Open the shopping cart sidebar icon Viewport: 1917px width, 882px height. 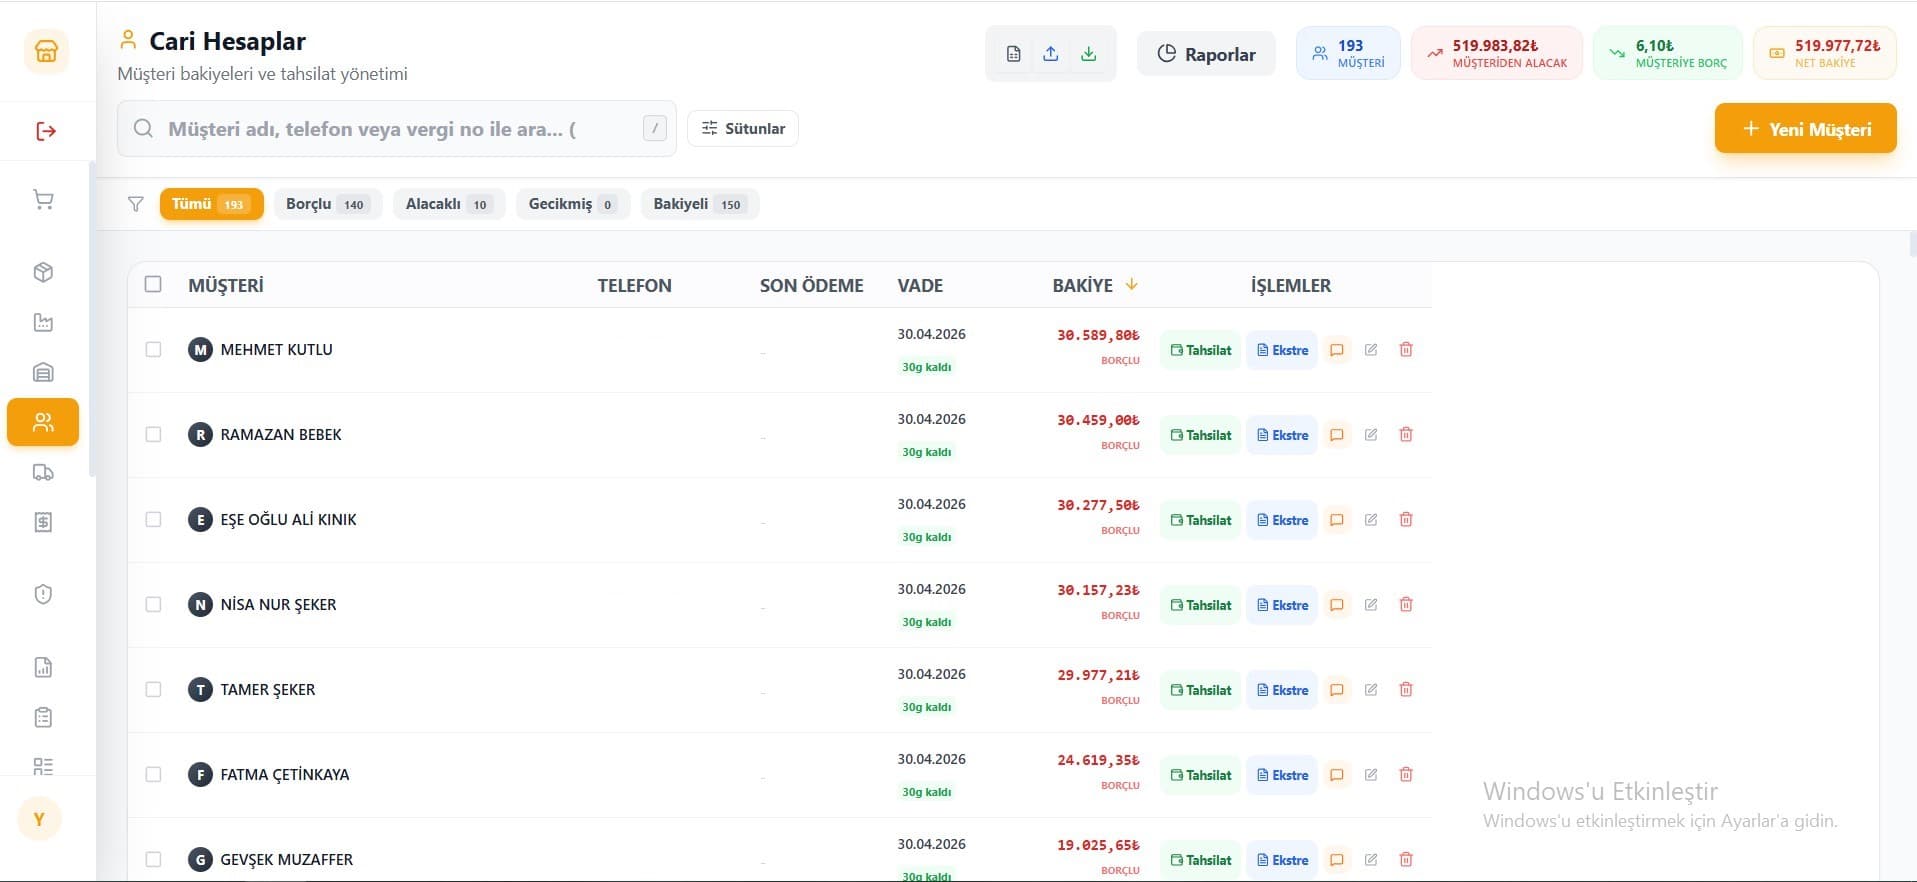pos(43,200)
